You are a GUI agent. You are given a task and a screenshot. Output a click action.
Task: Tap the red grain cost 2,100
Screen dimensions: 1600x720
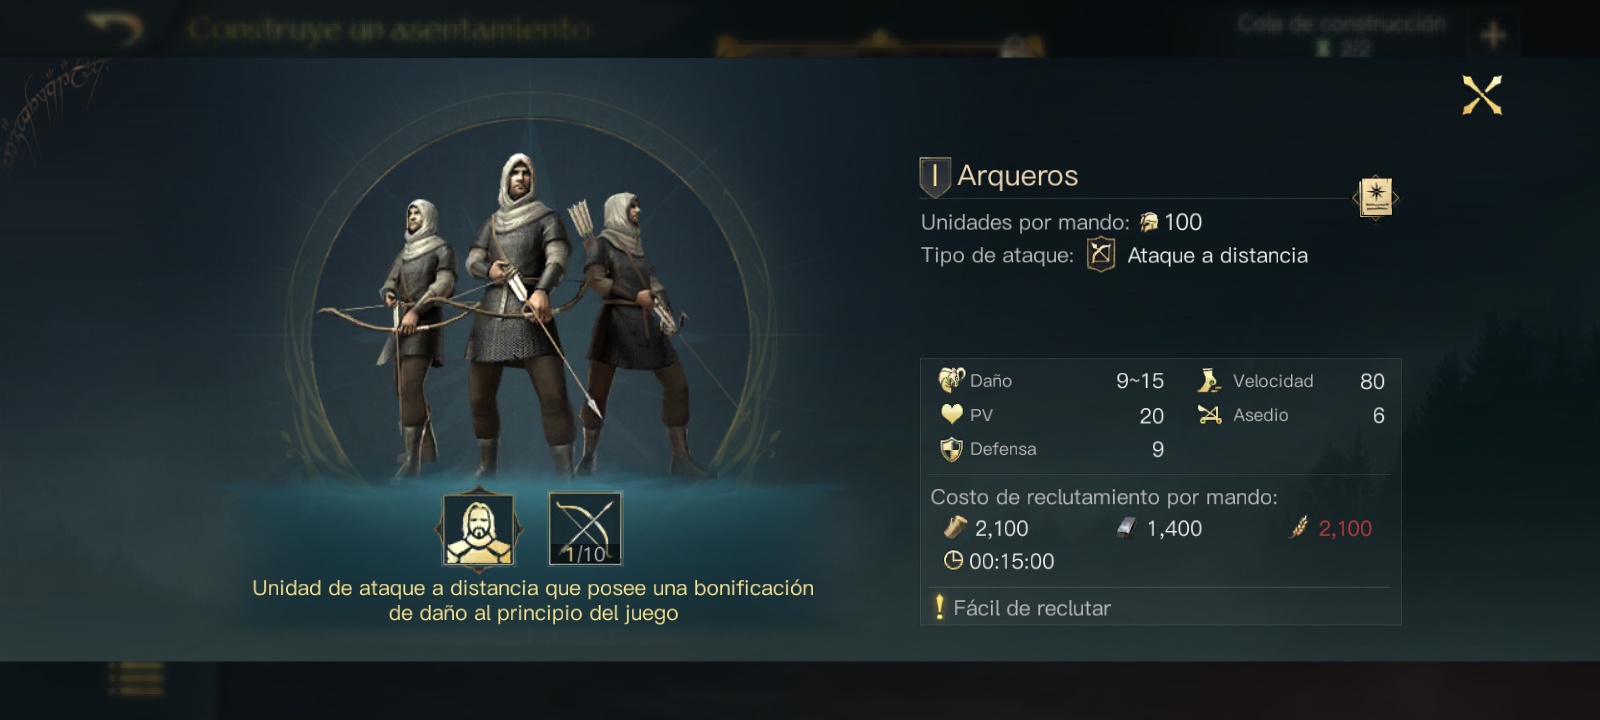click(1331, 528)
